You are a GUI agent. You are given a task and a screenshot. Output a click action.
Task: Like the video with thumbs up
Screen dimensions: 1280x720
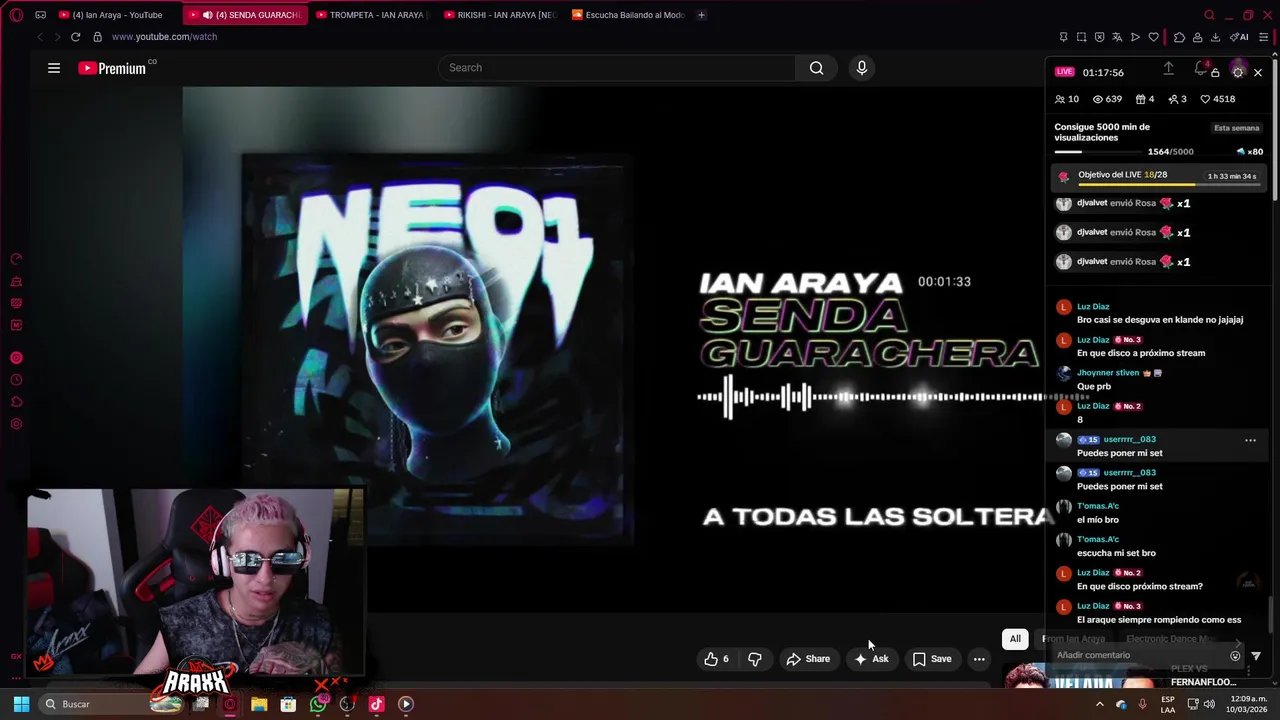click(x=716, y=659)
